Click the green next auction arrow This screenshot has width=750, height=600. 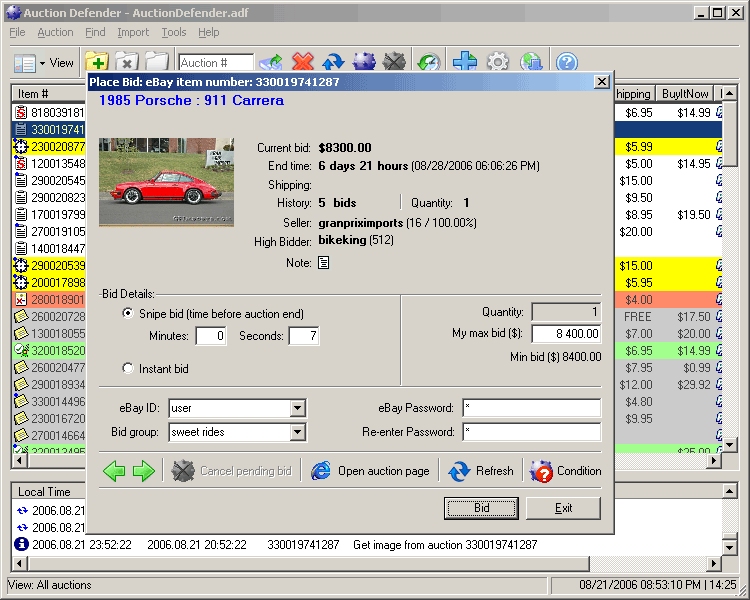point(144,471)
